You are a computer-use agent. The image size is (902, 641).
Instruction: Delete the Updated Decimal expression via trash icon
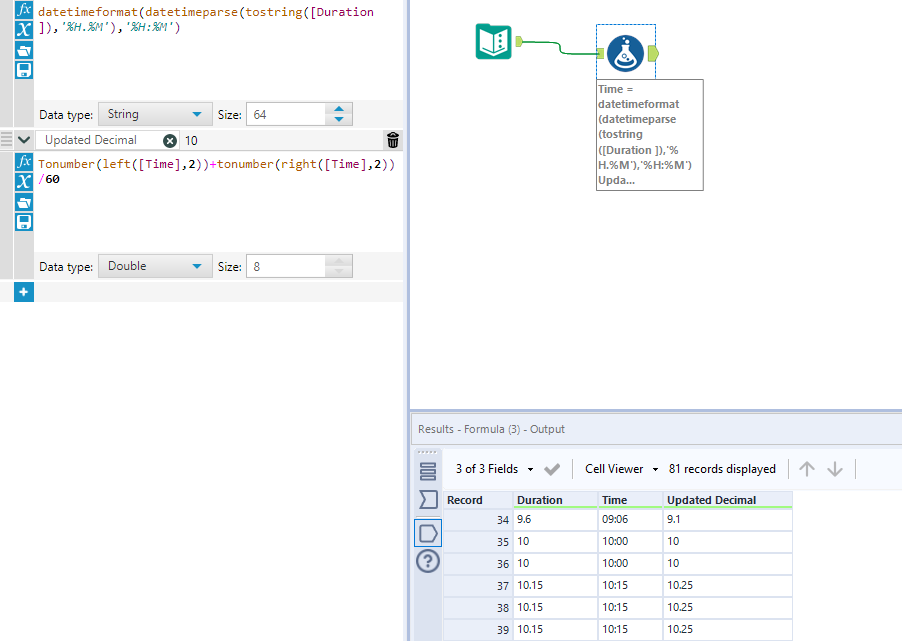(392, 140)
